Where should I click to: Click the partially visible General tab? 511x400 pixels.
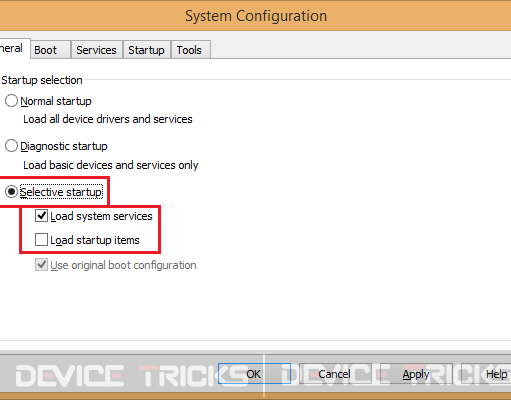tap(13, 49)
